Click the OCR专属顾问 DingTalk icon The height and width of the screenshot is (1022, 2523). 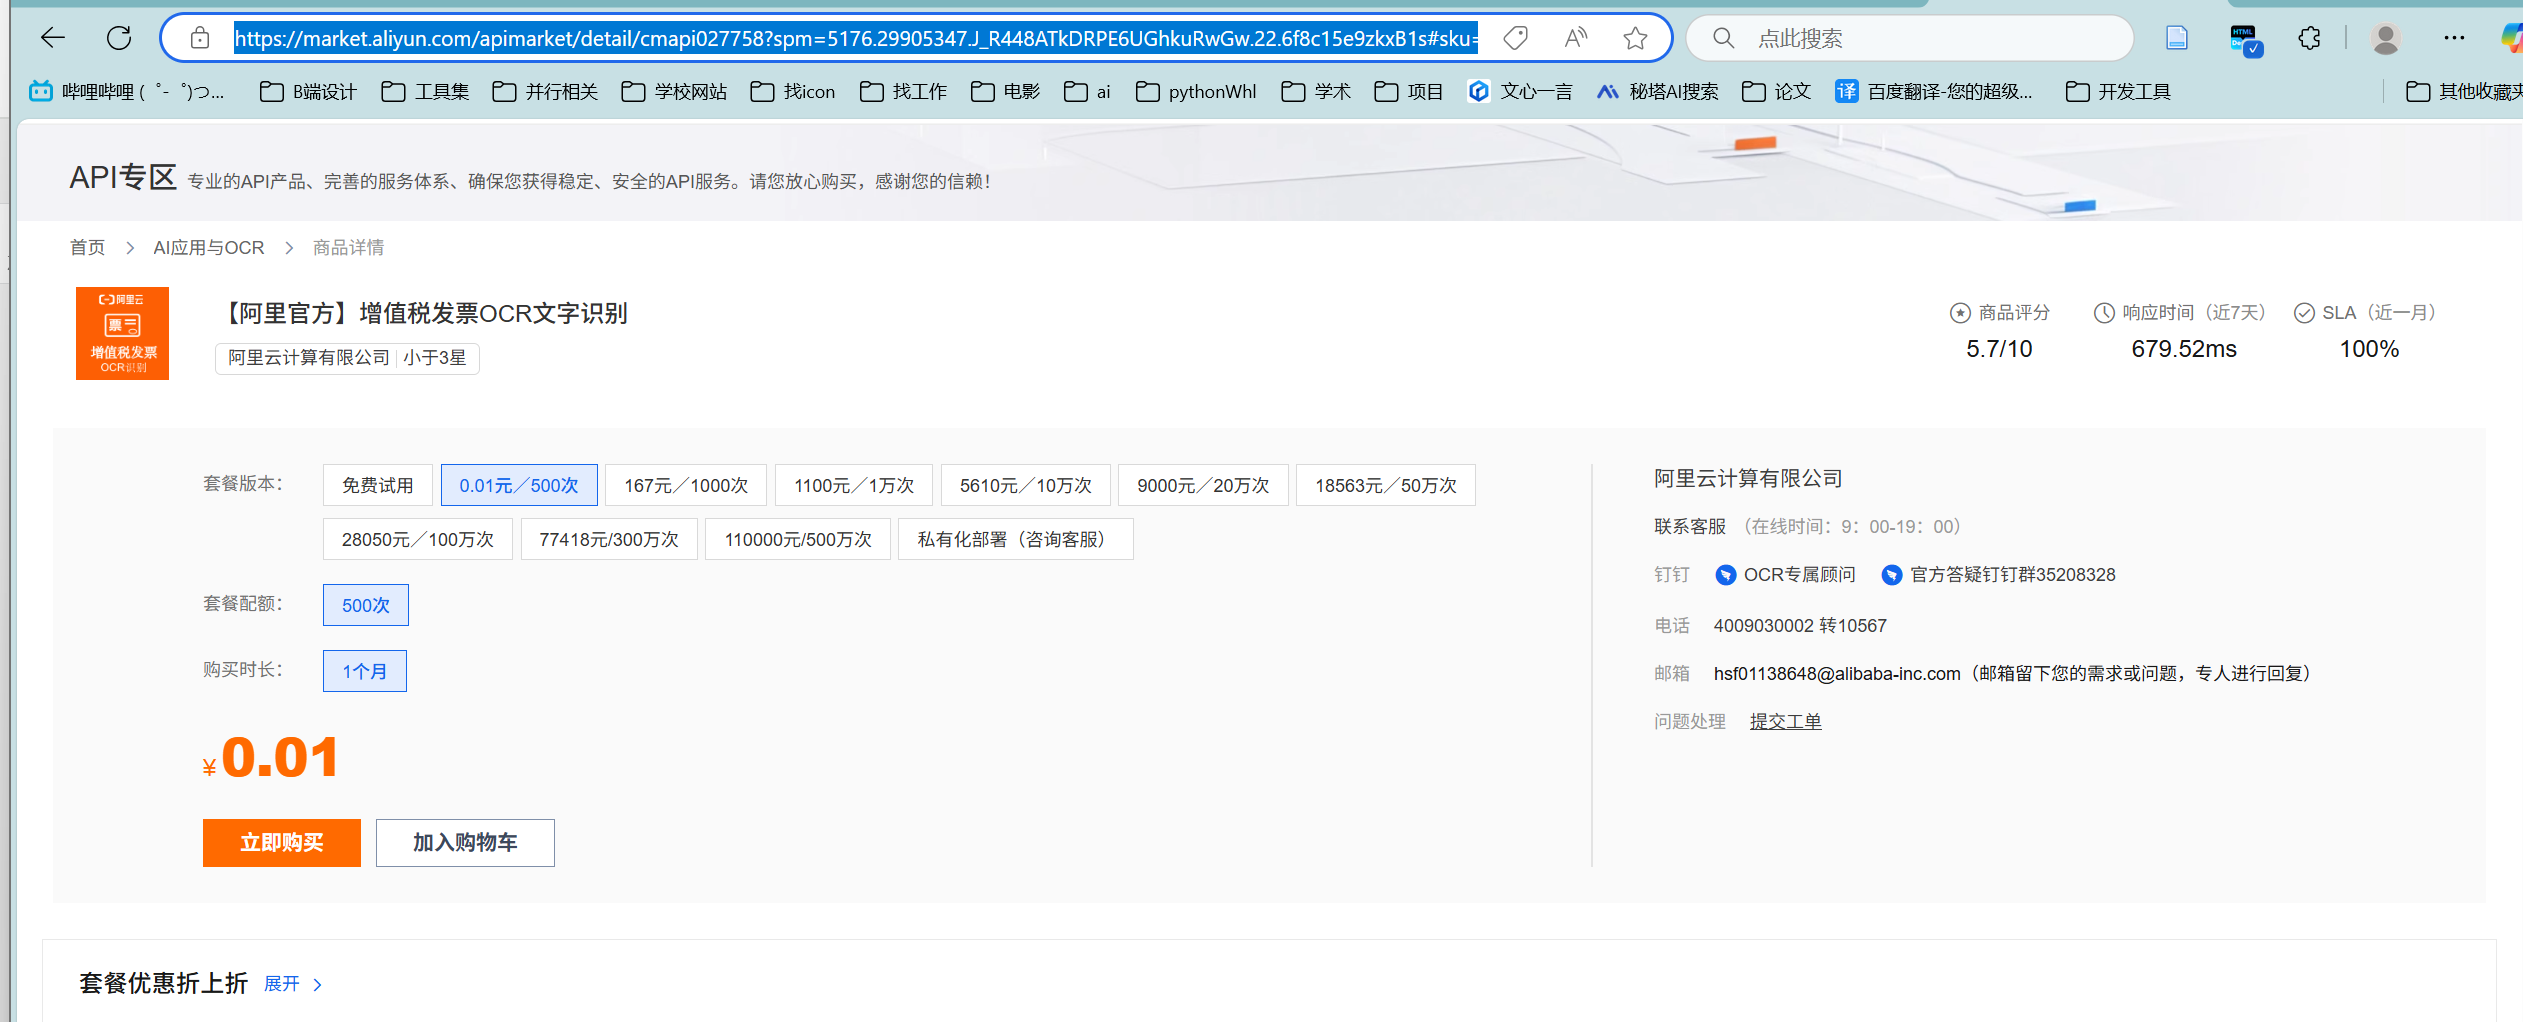click(x=1725, y=575)
